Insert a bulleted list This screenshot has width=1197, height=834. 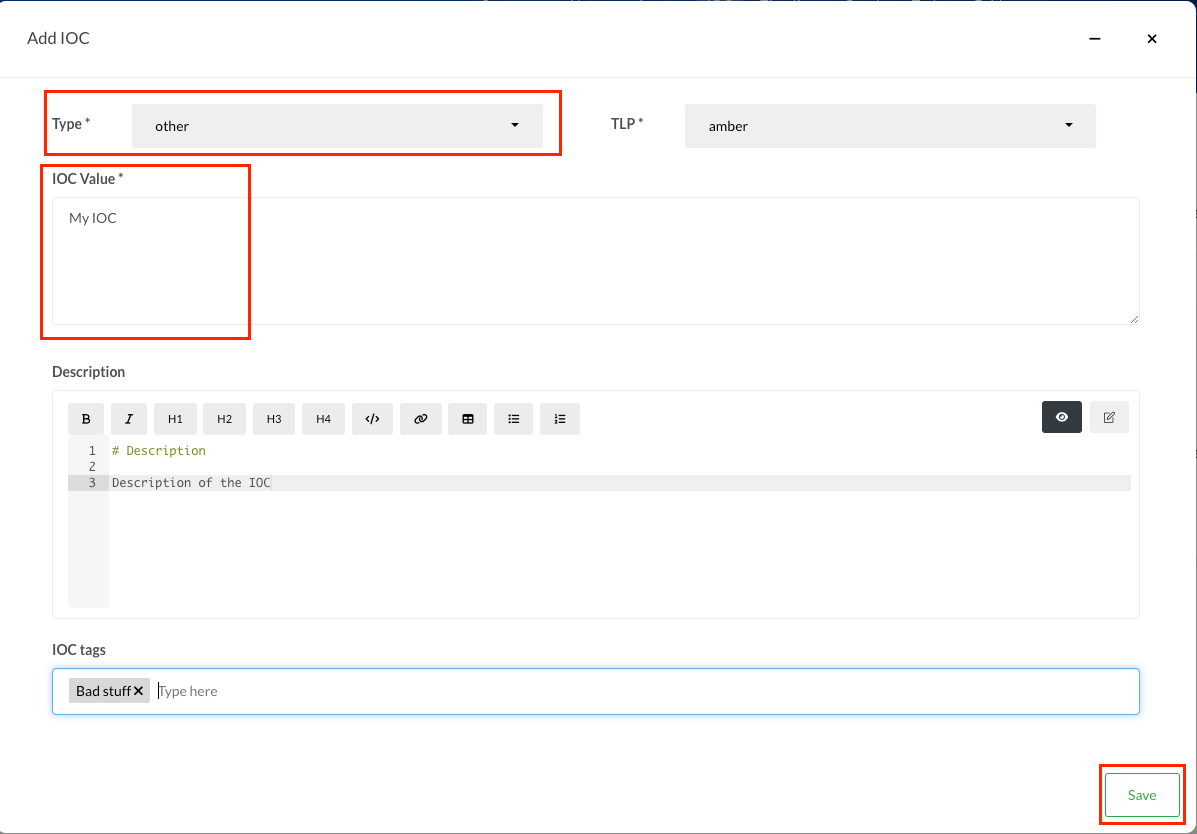[513, 418]
